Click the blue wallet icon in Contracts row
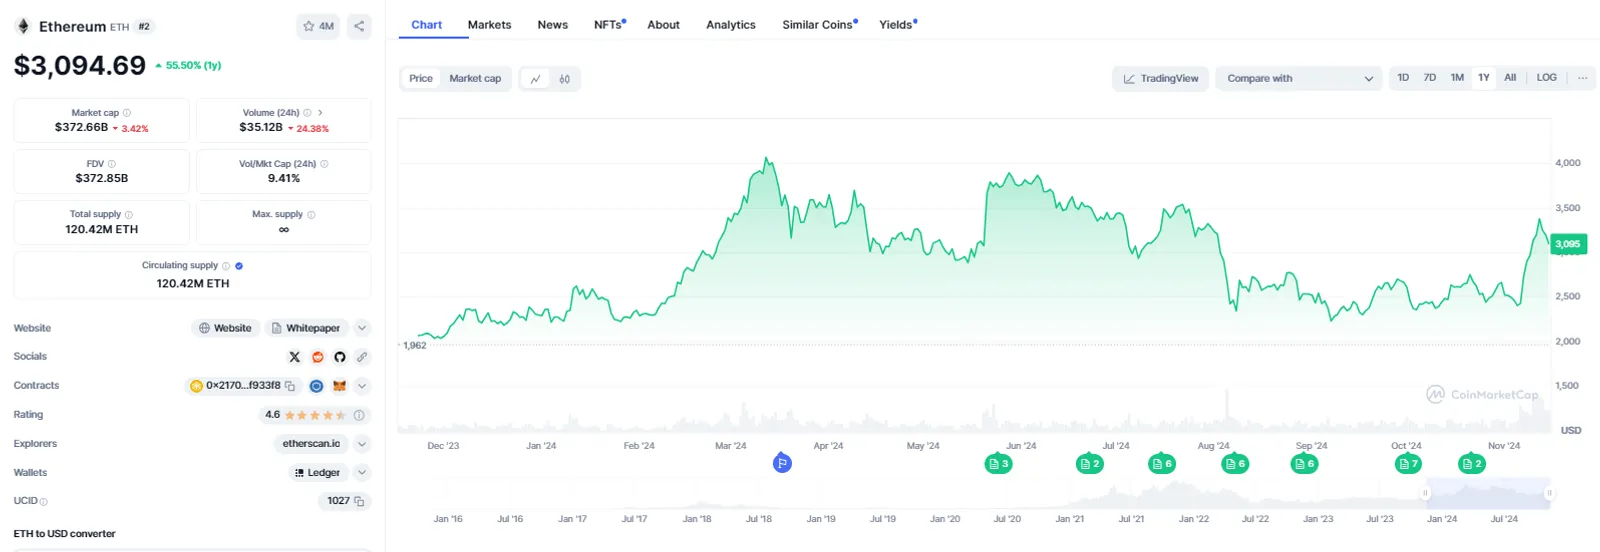The image size is (1600, 552). [x=316, y=386]
